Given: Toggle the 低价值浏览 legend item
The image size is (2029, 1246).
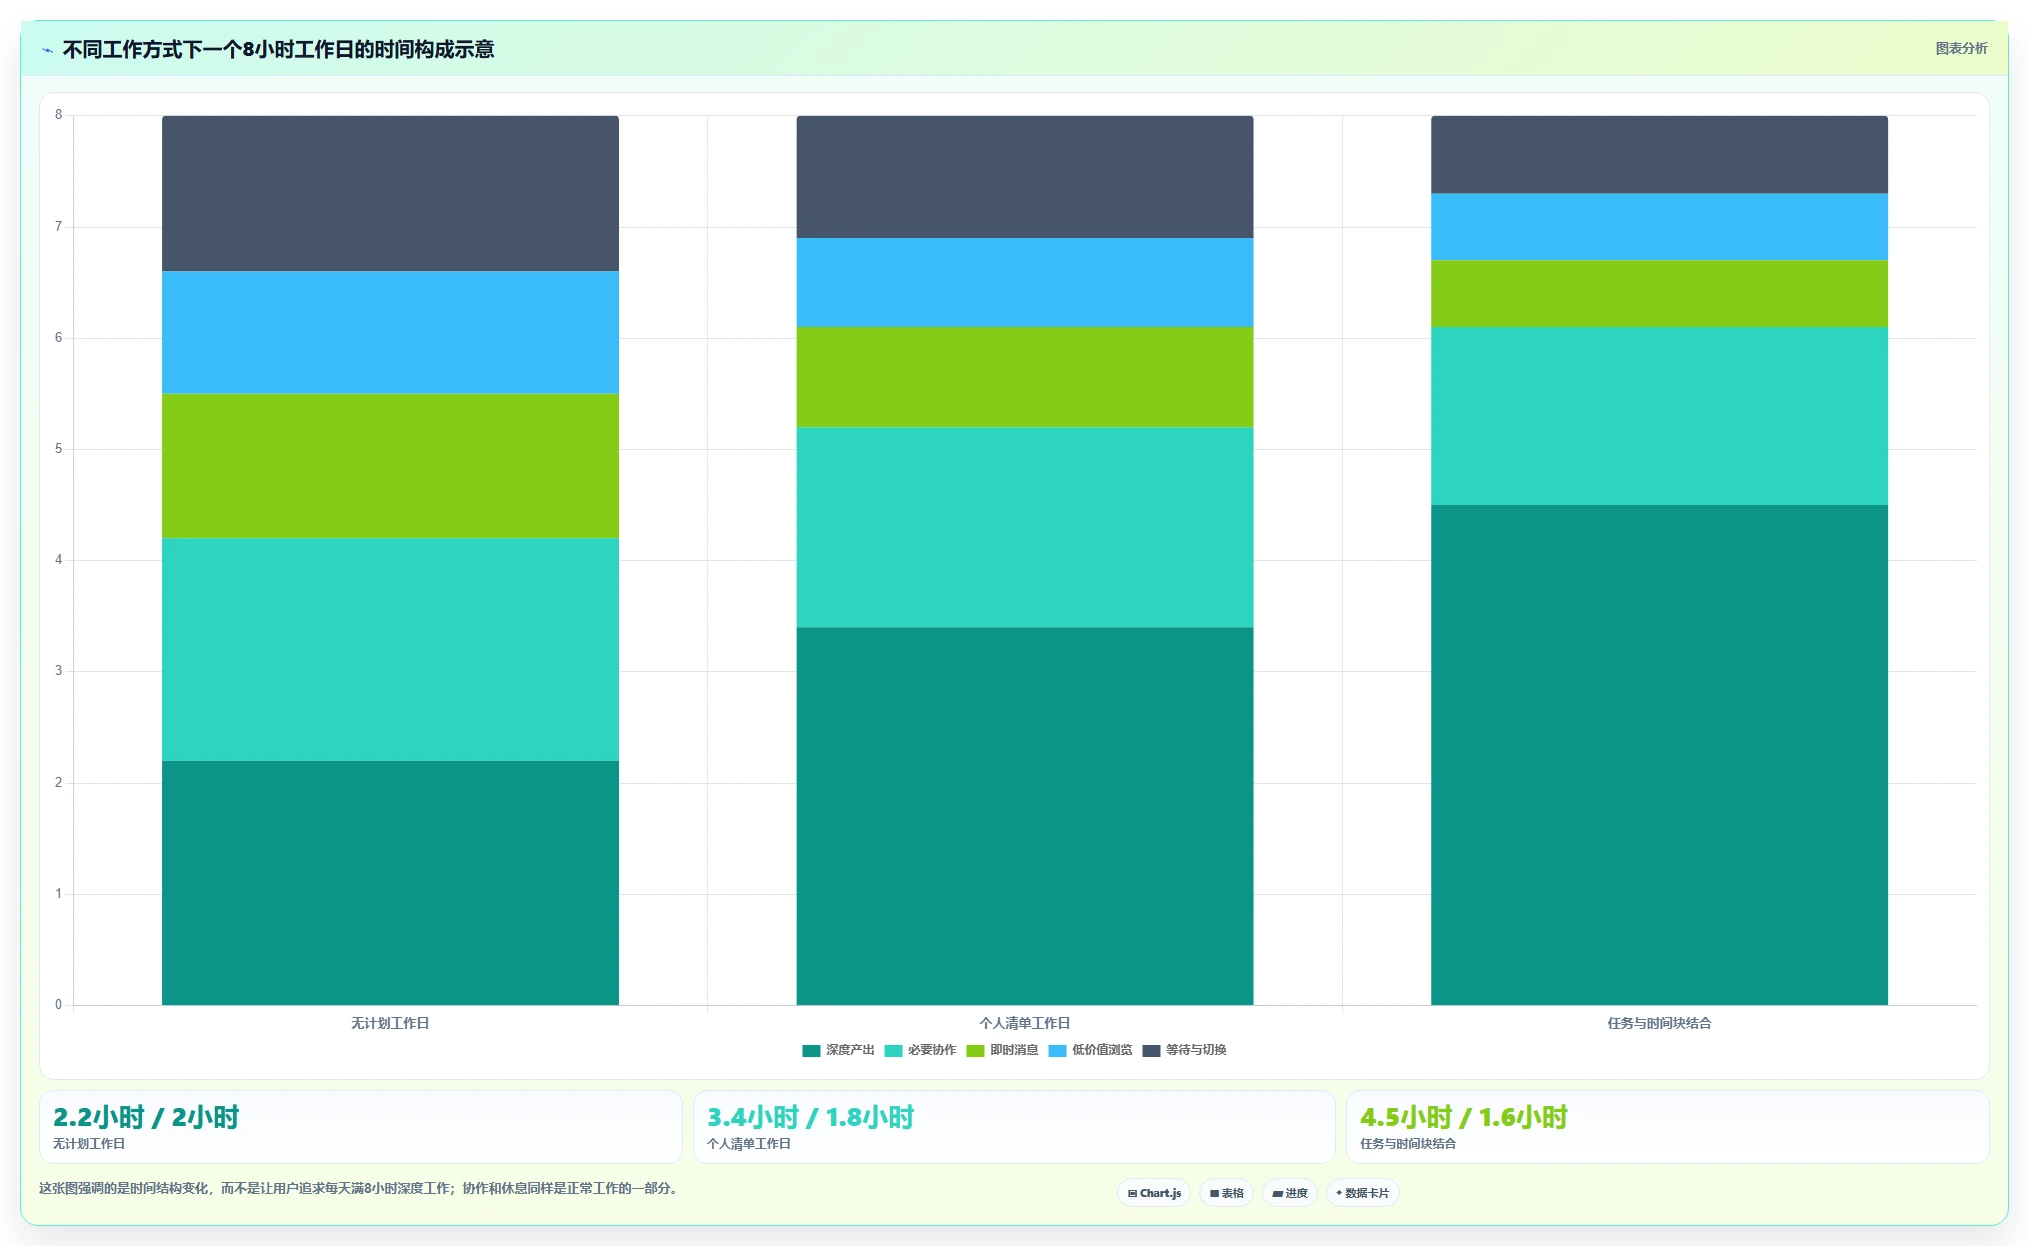Looking at the screenshot, I should [1090, 1050].
